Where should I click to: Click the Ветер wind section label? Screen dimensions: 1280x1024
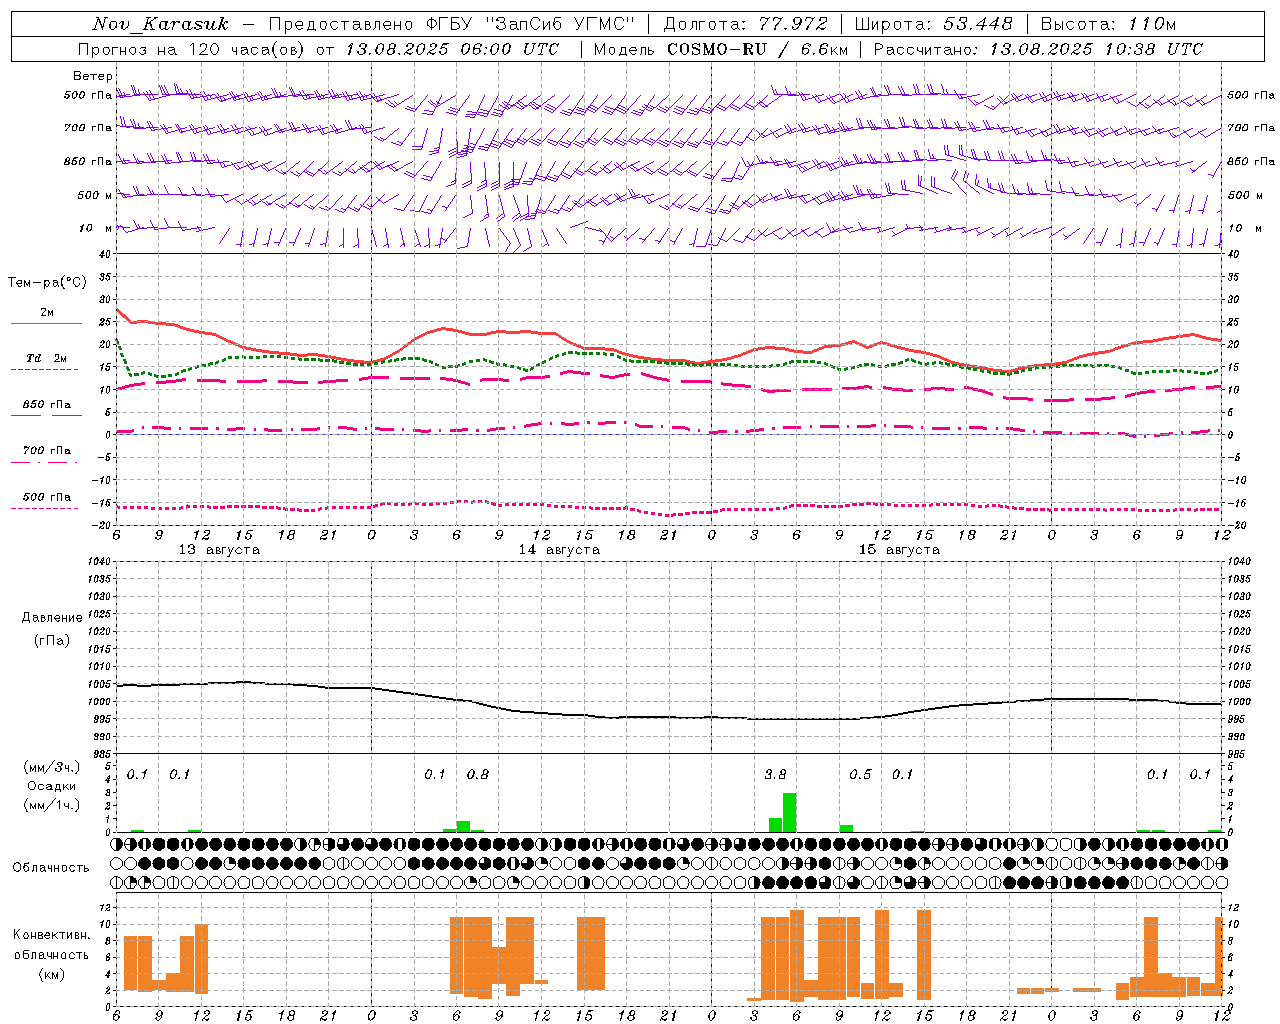tap(93, 76)
